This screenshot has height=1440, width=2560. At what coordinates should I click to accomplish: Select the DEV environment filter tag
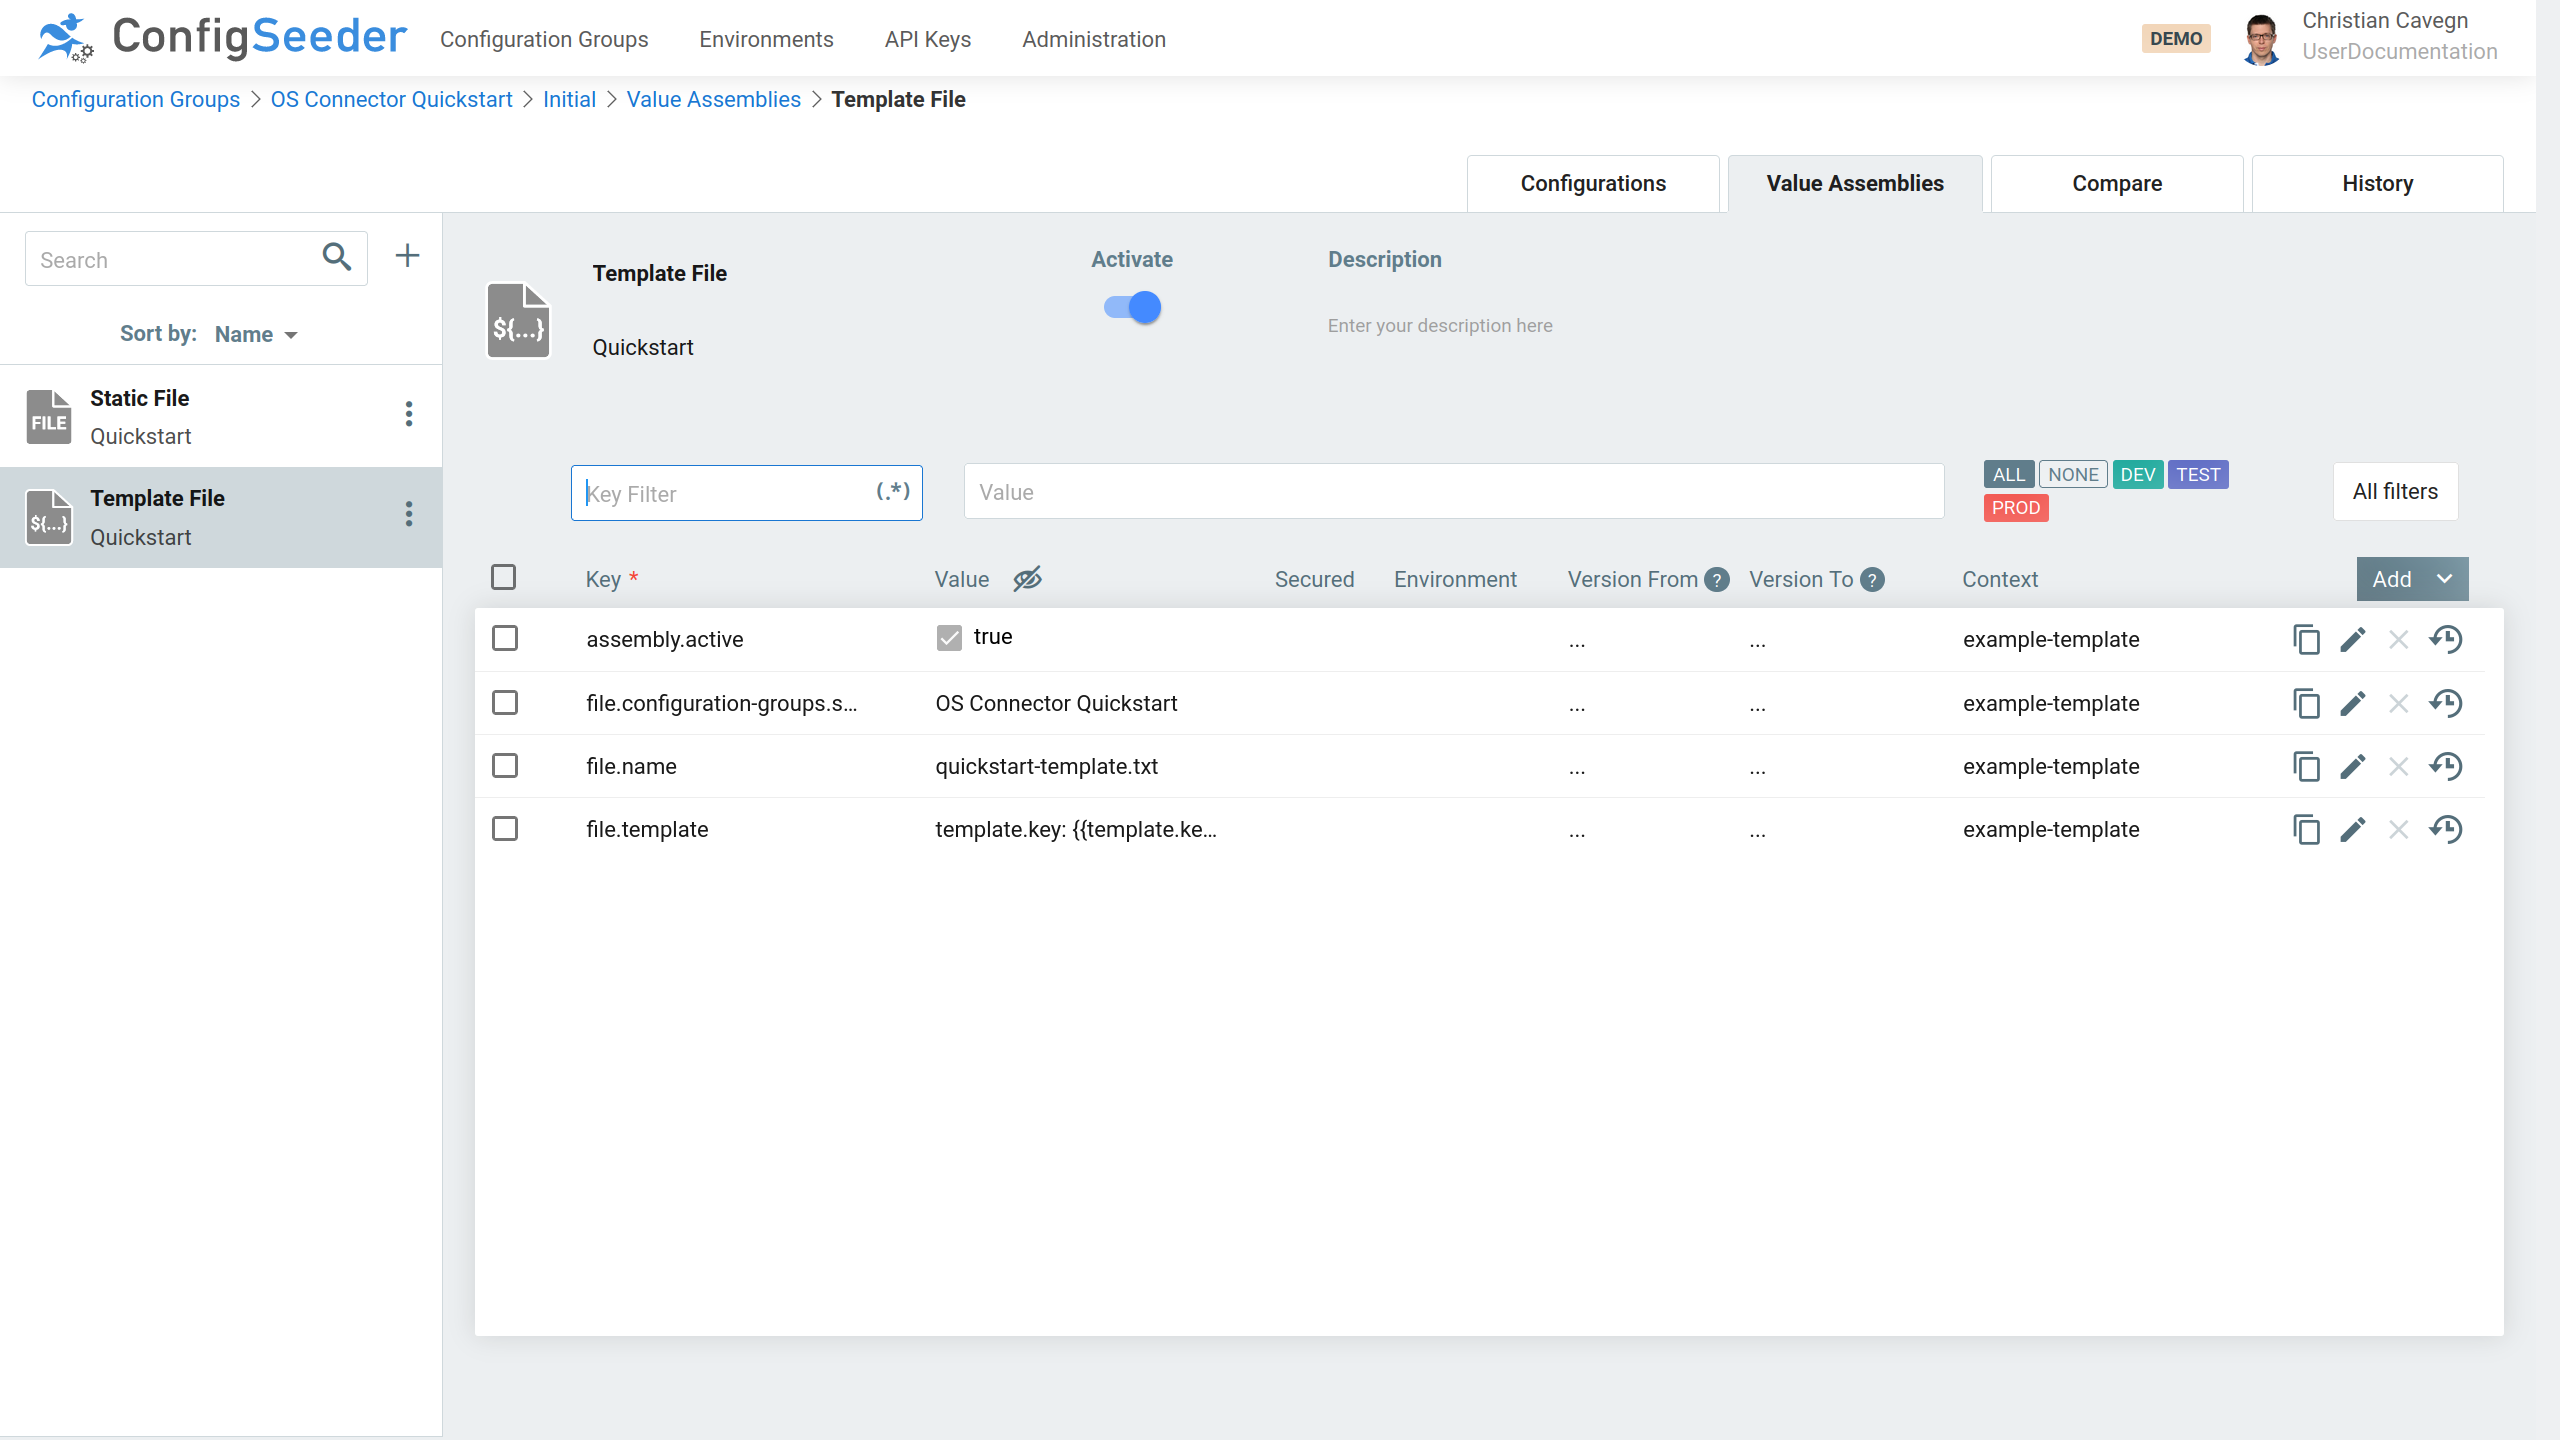(2138, 474)
